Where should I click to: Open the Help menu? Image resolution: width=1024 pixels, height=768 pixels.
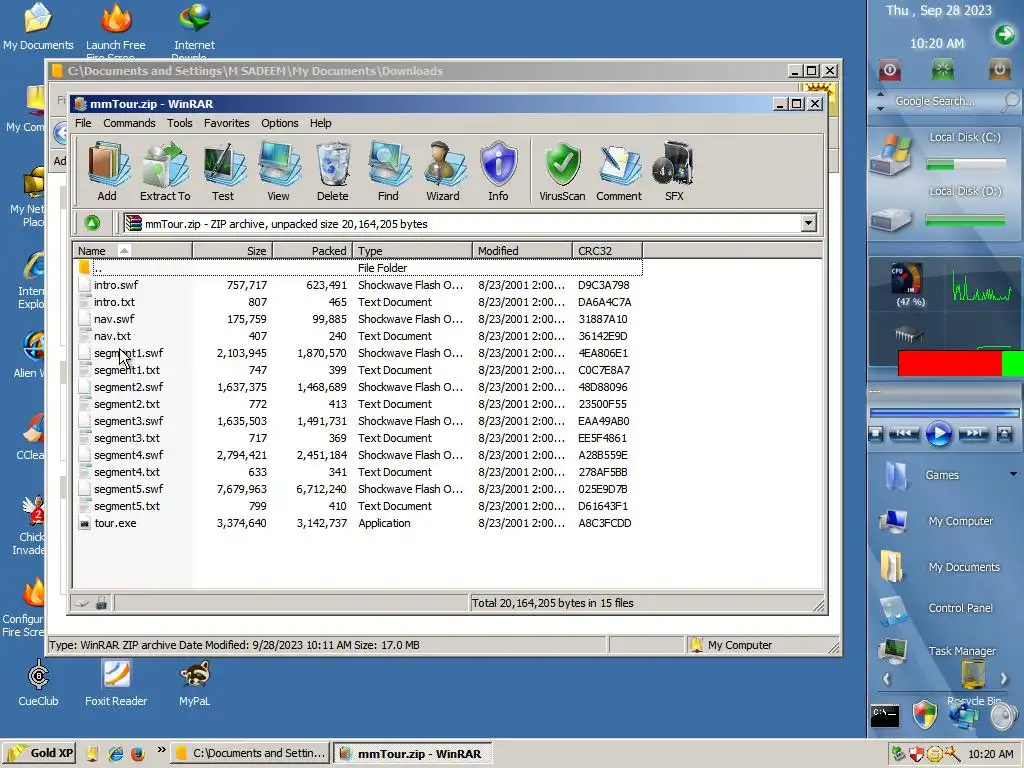click(320, 123)
